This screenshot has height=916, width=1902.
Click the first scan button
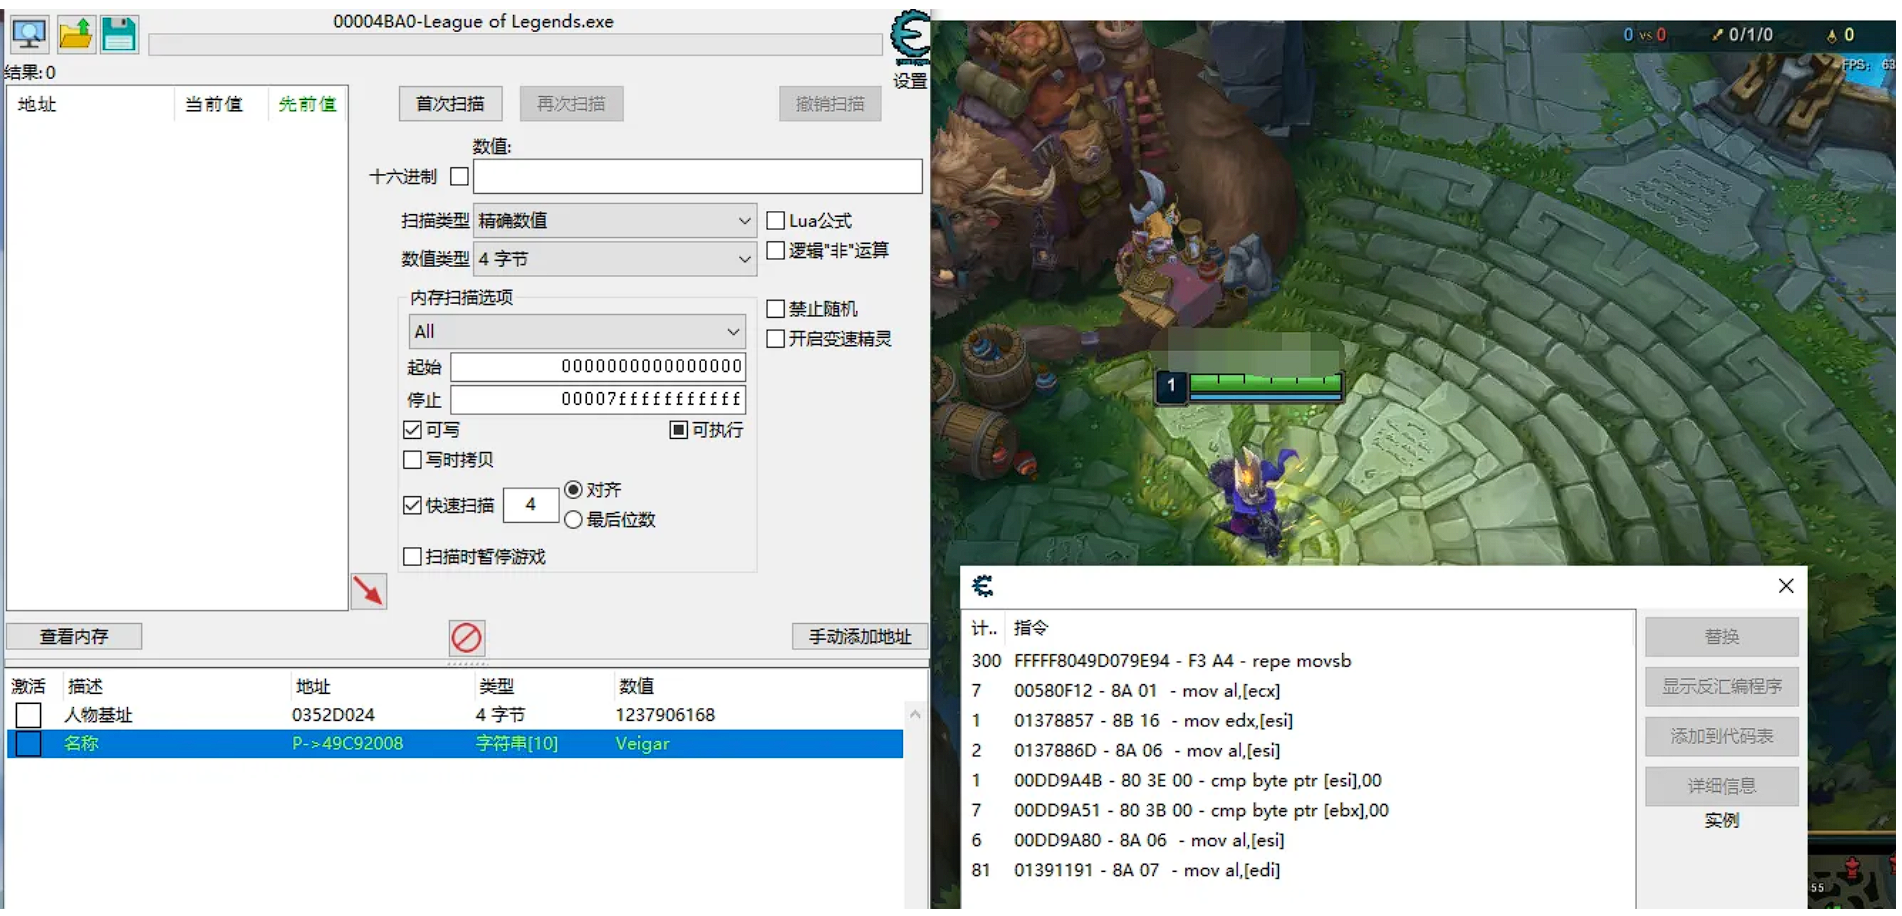pyautogui.click(x=450, y=104)
